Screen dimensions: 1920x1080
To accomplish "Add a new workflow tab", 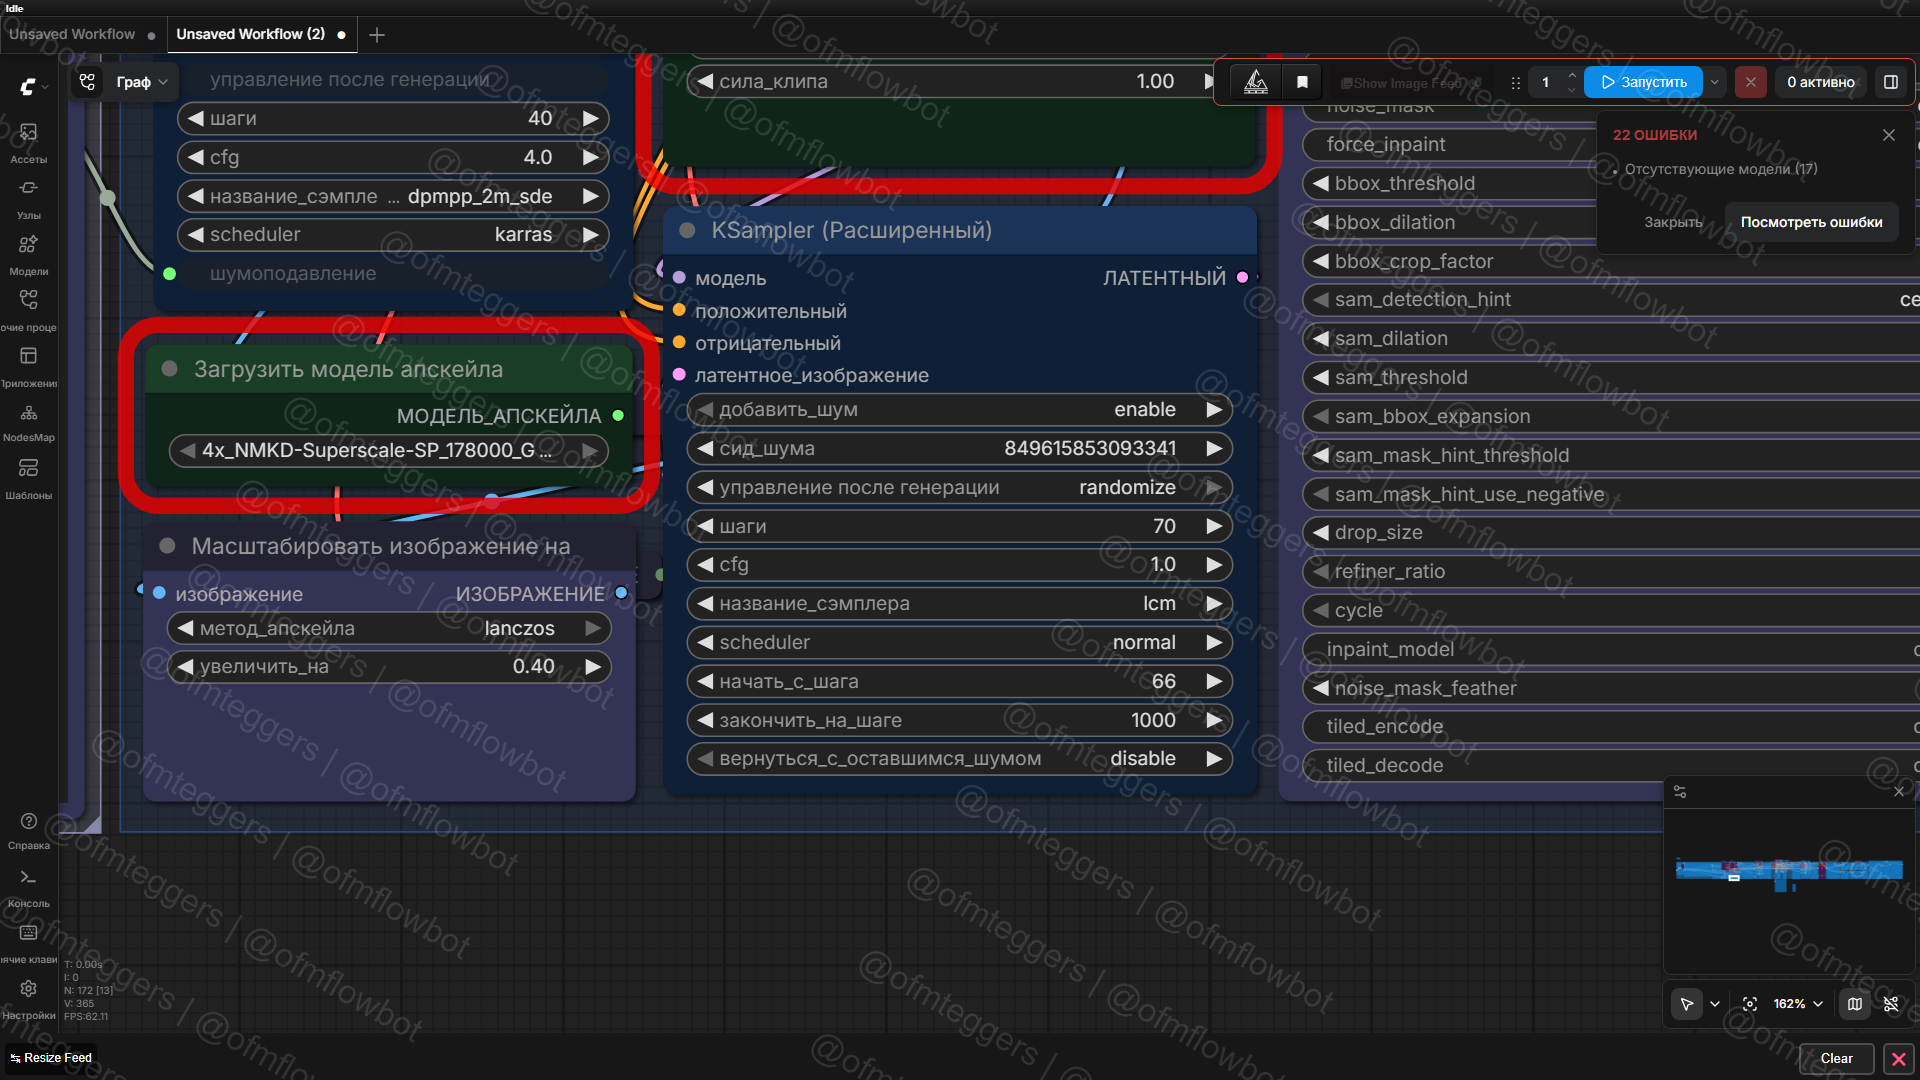I will 377,35.
